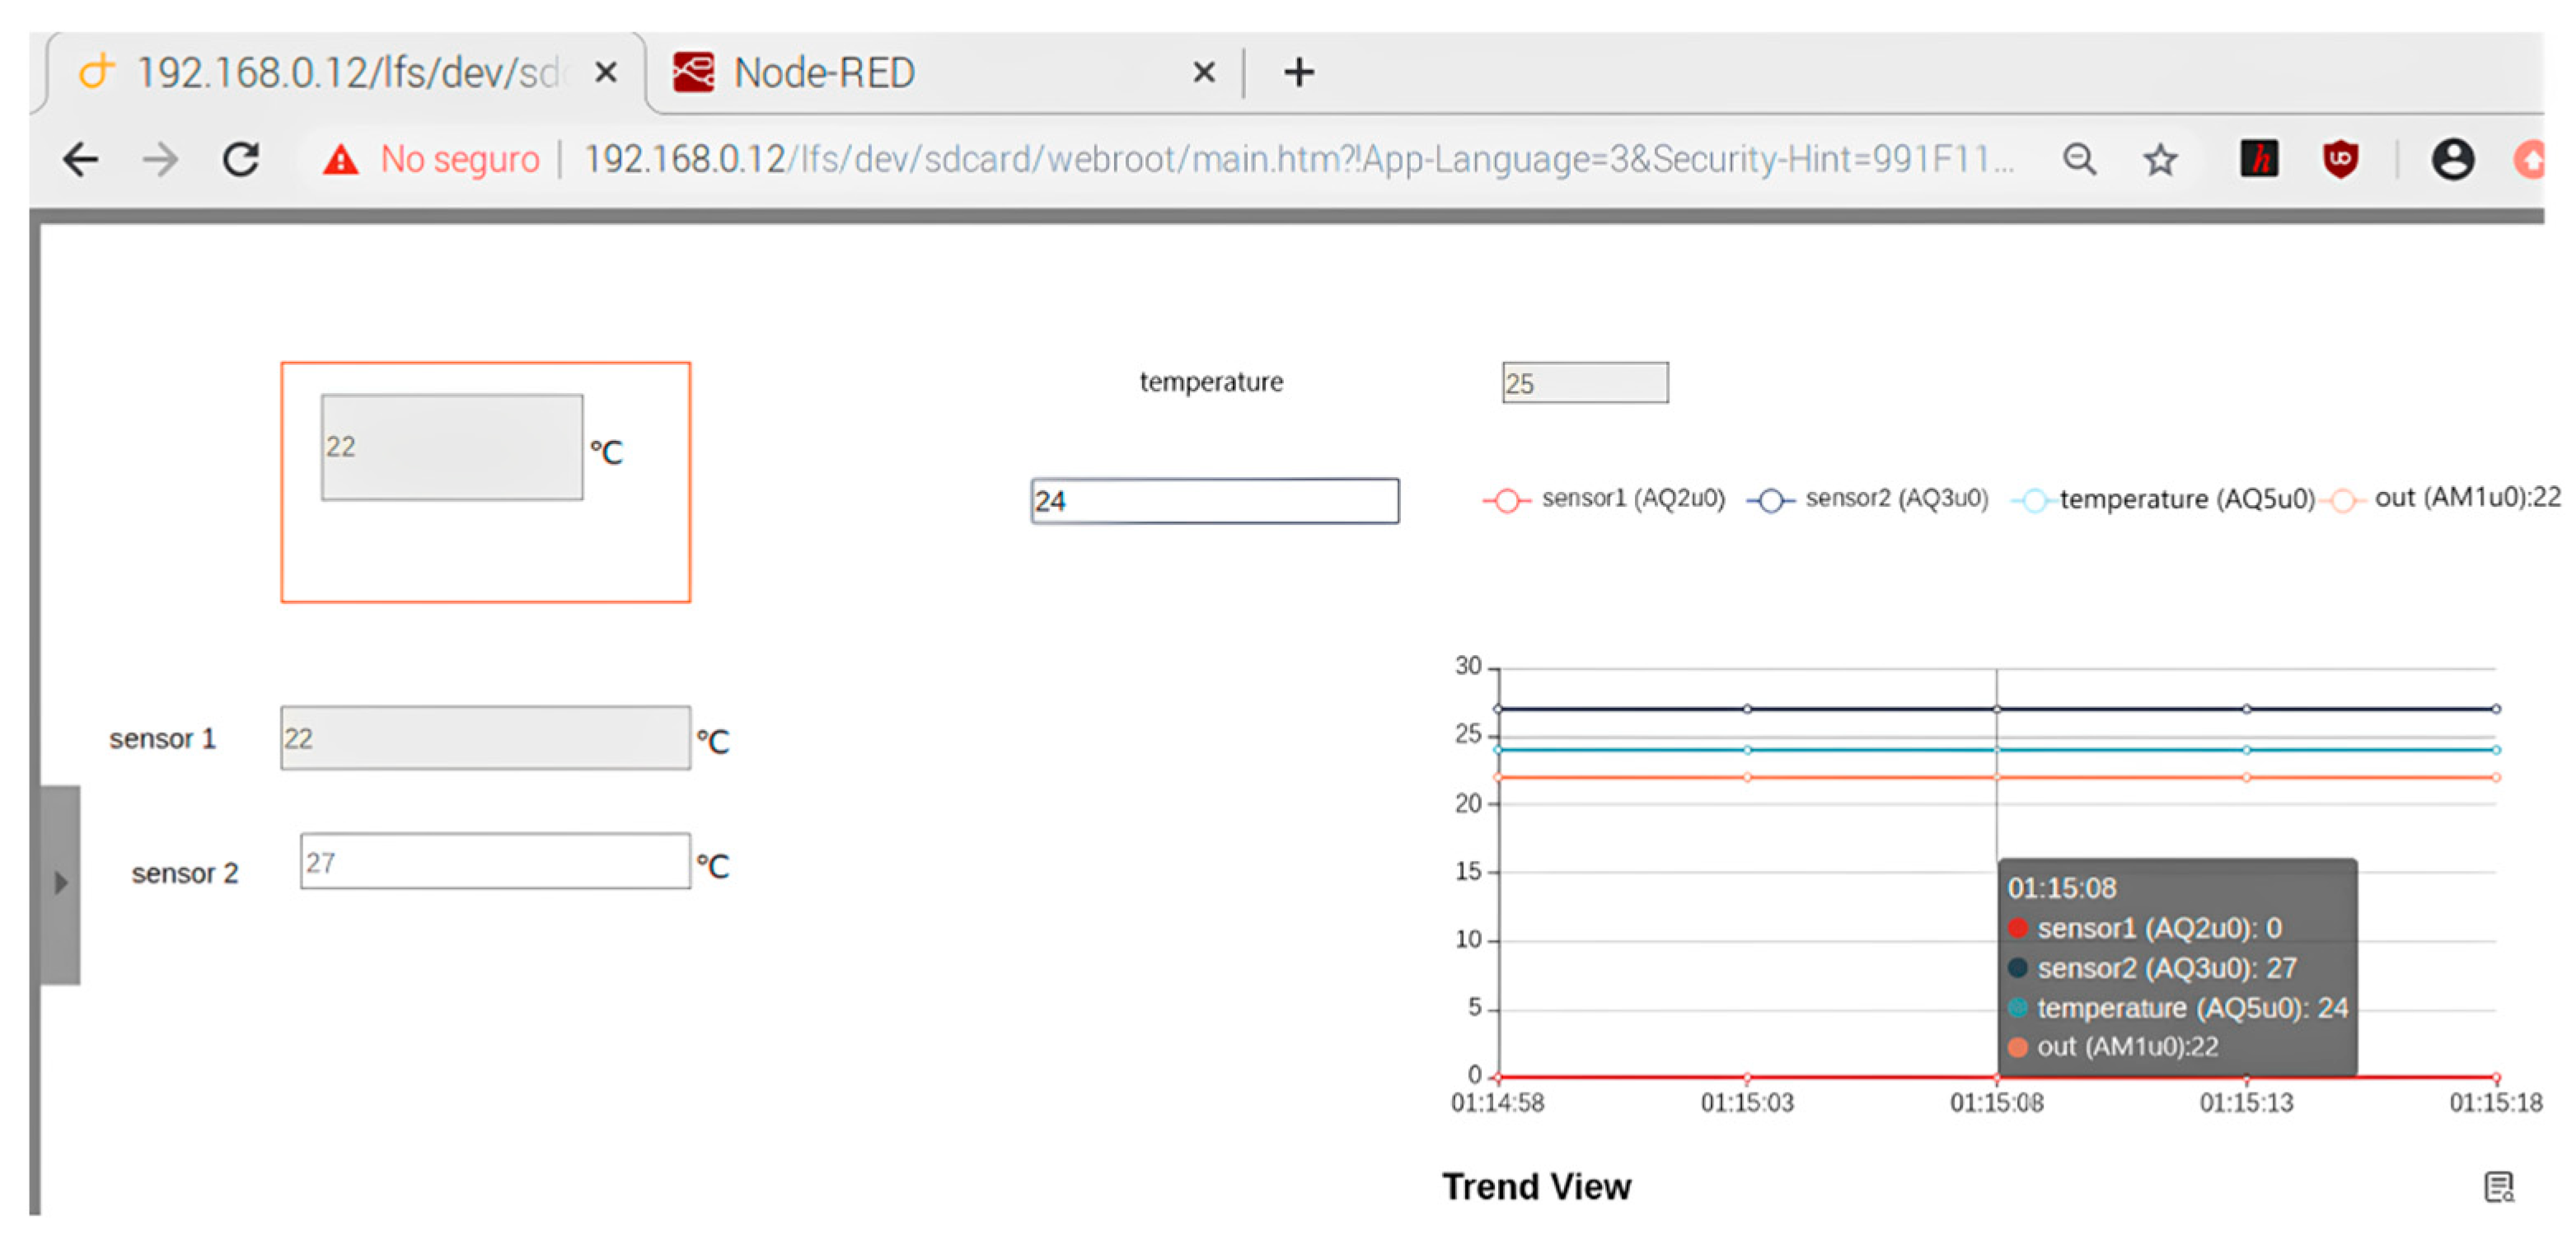2576x1245 pixels.
Task: Open a new browser tab
Action: pos(1298,73)
